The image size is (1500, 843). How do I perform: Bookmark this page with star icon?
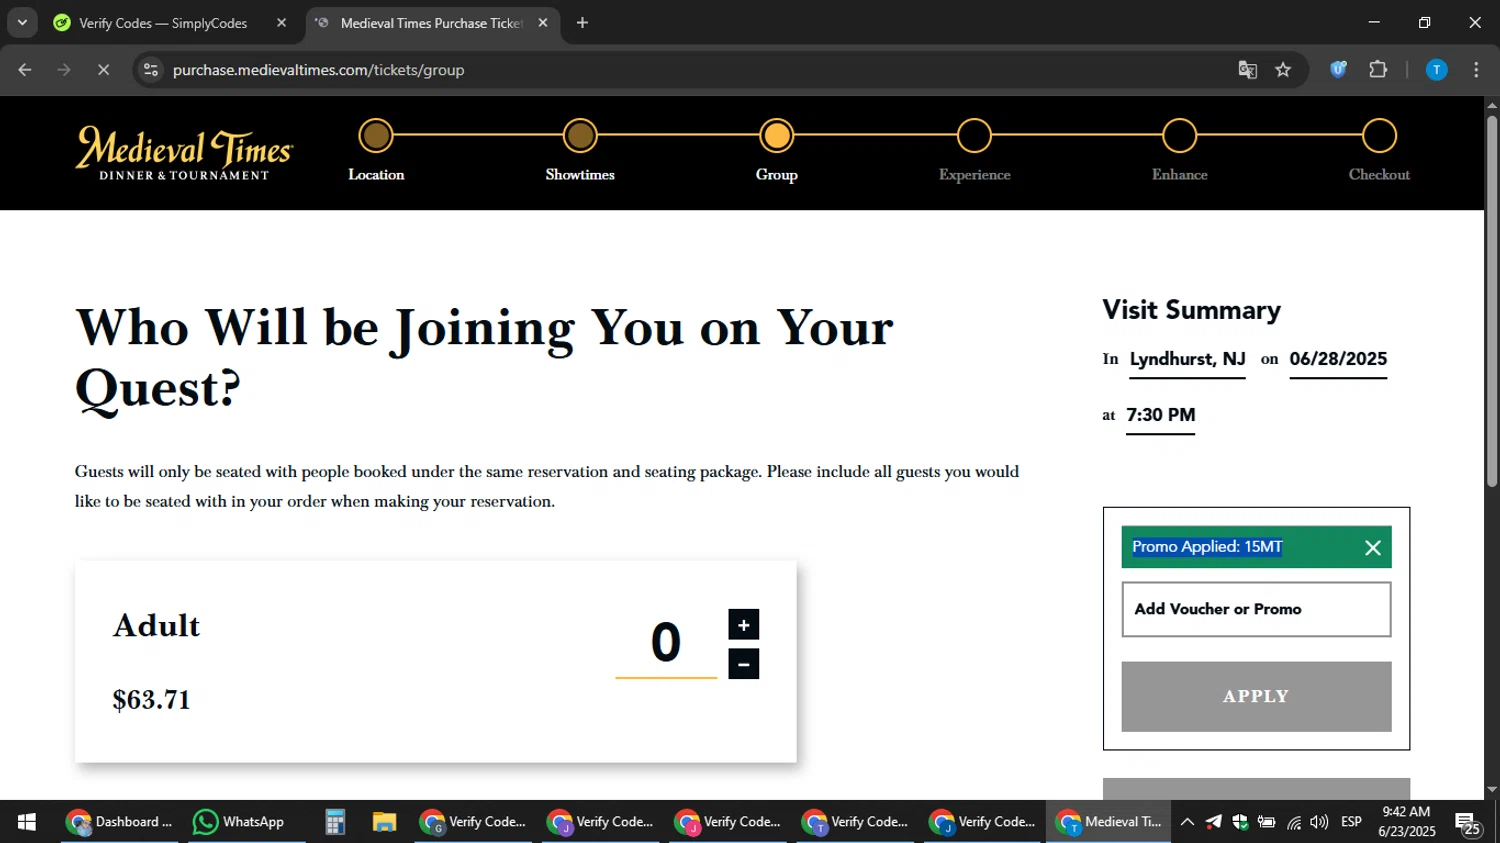coord(1283,70)
